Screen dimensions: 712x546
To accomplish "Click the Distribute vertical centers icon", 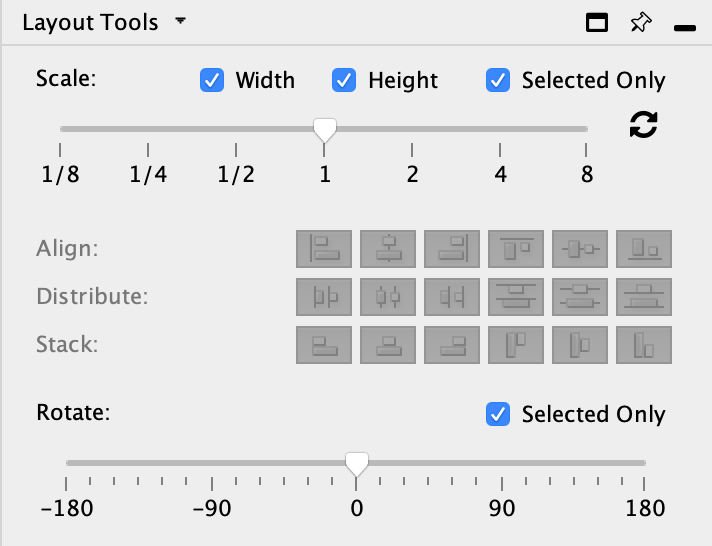I will [580, 297].
